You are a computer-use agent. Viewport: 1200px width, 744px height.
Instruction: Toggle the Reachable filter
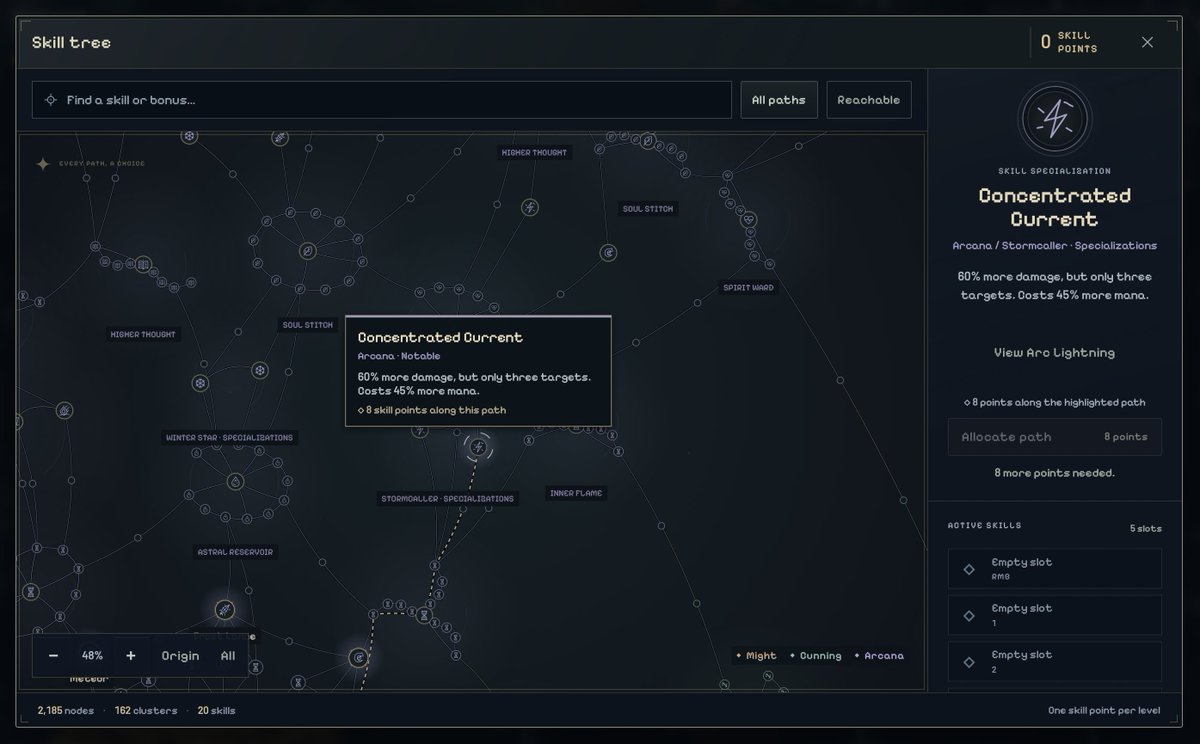click(868, 100)
